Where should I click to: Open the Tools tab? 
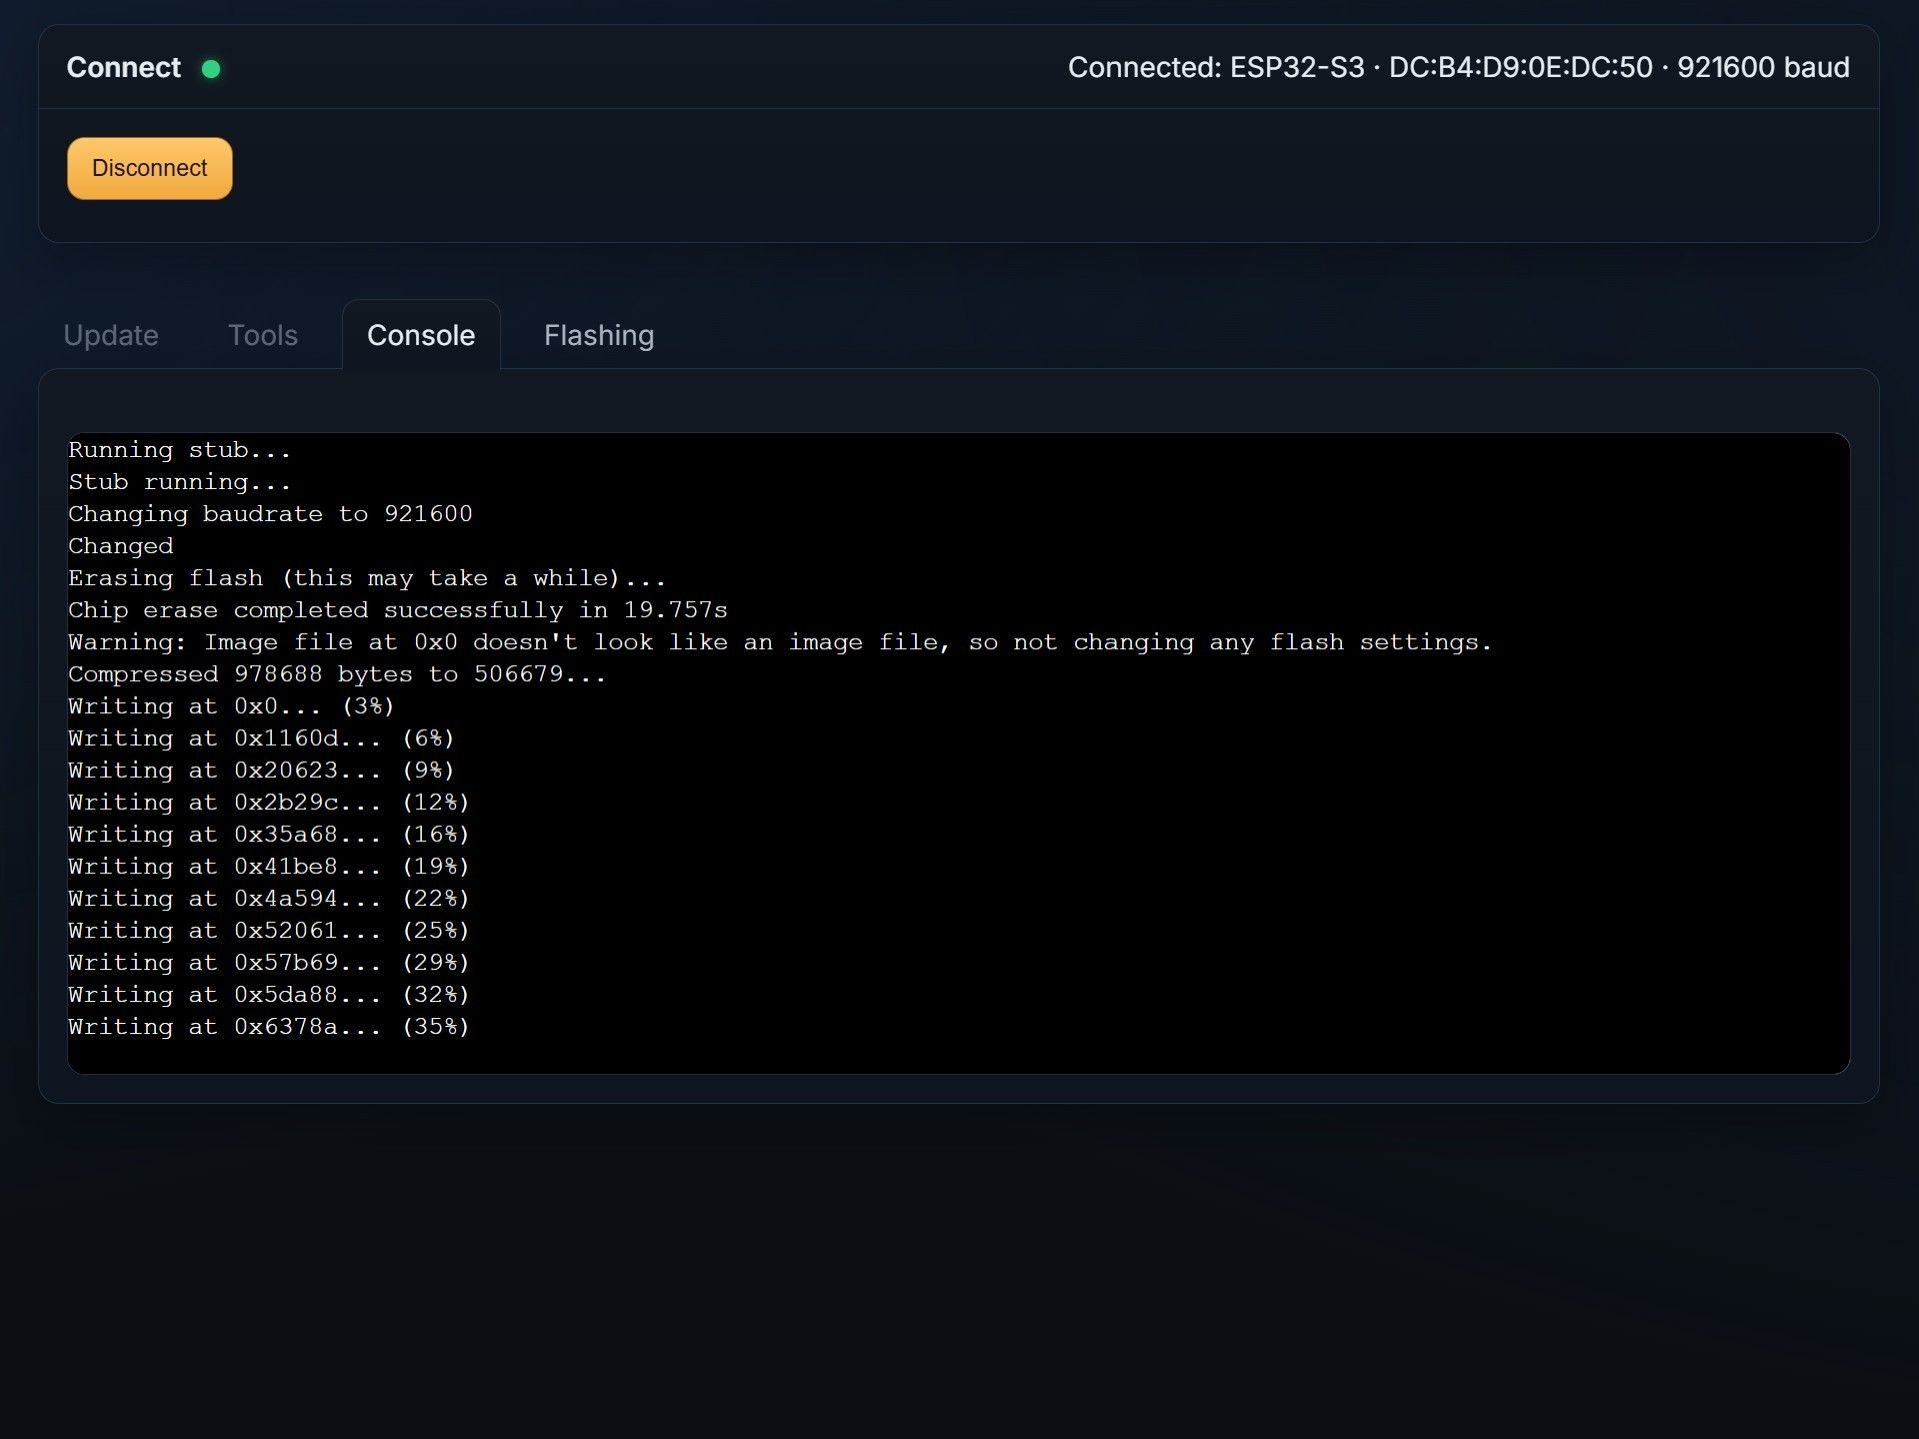pyautogui.click(x=262, y=335)
